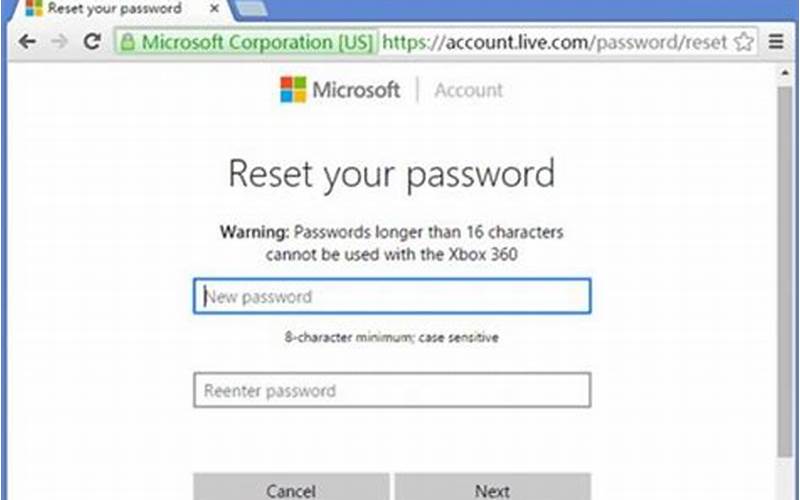Bookmark page with the star icon
Screen dimensions: 800x500
744,42
